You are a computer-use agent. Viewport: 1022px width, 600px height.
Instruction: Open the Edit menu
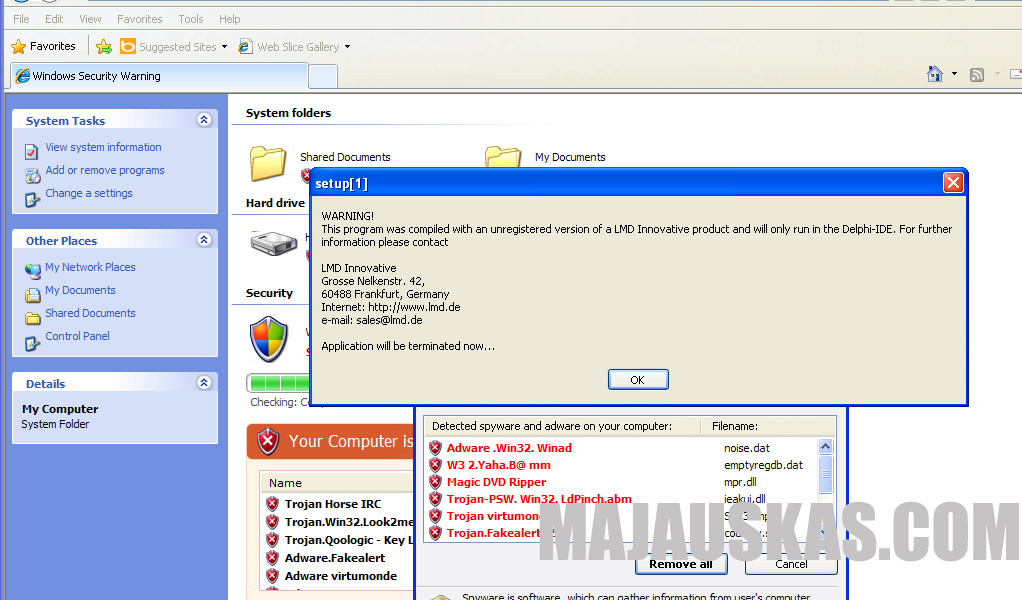point(54,19)
